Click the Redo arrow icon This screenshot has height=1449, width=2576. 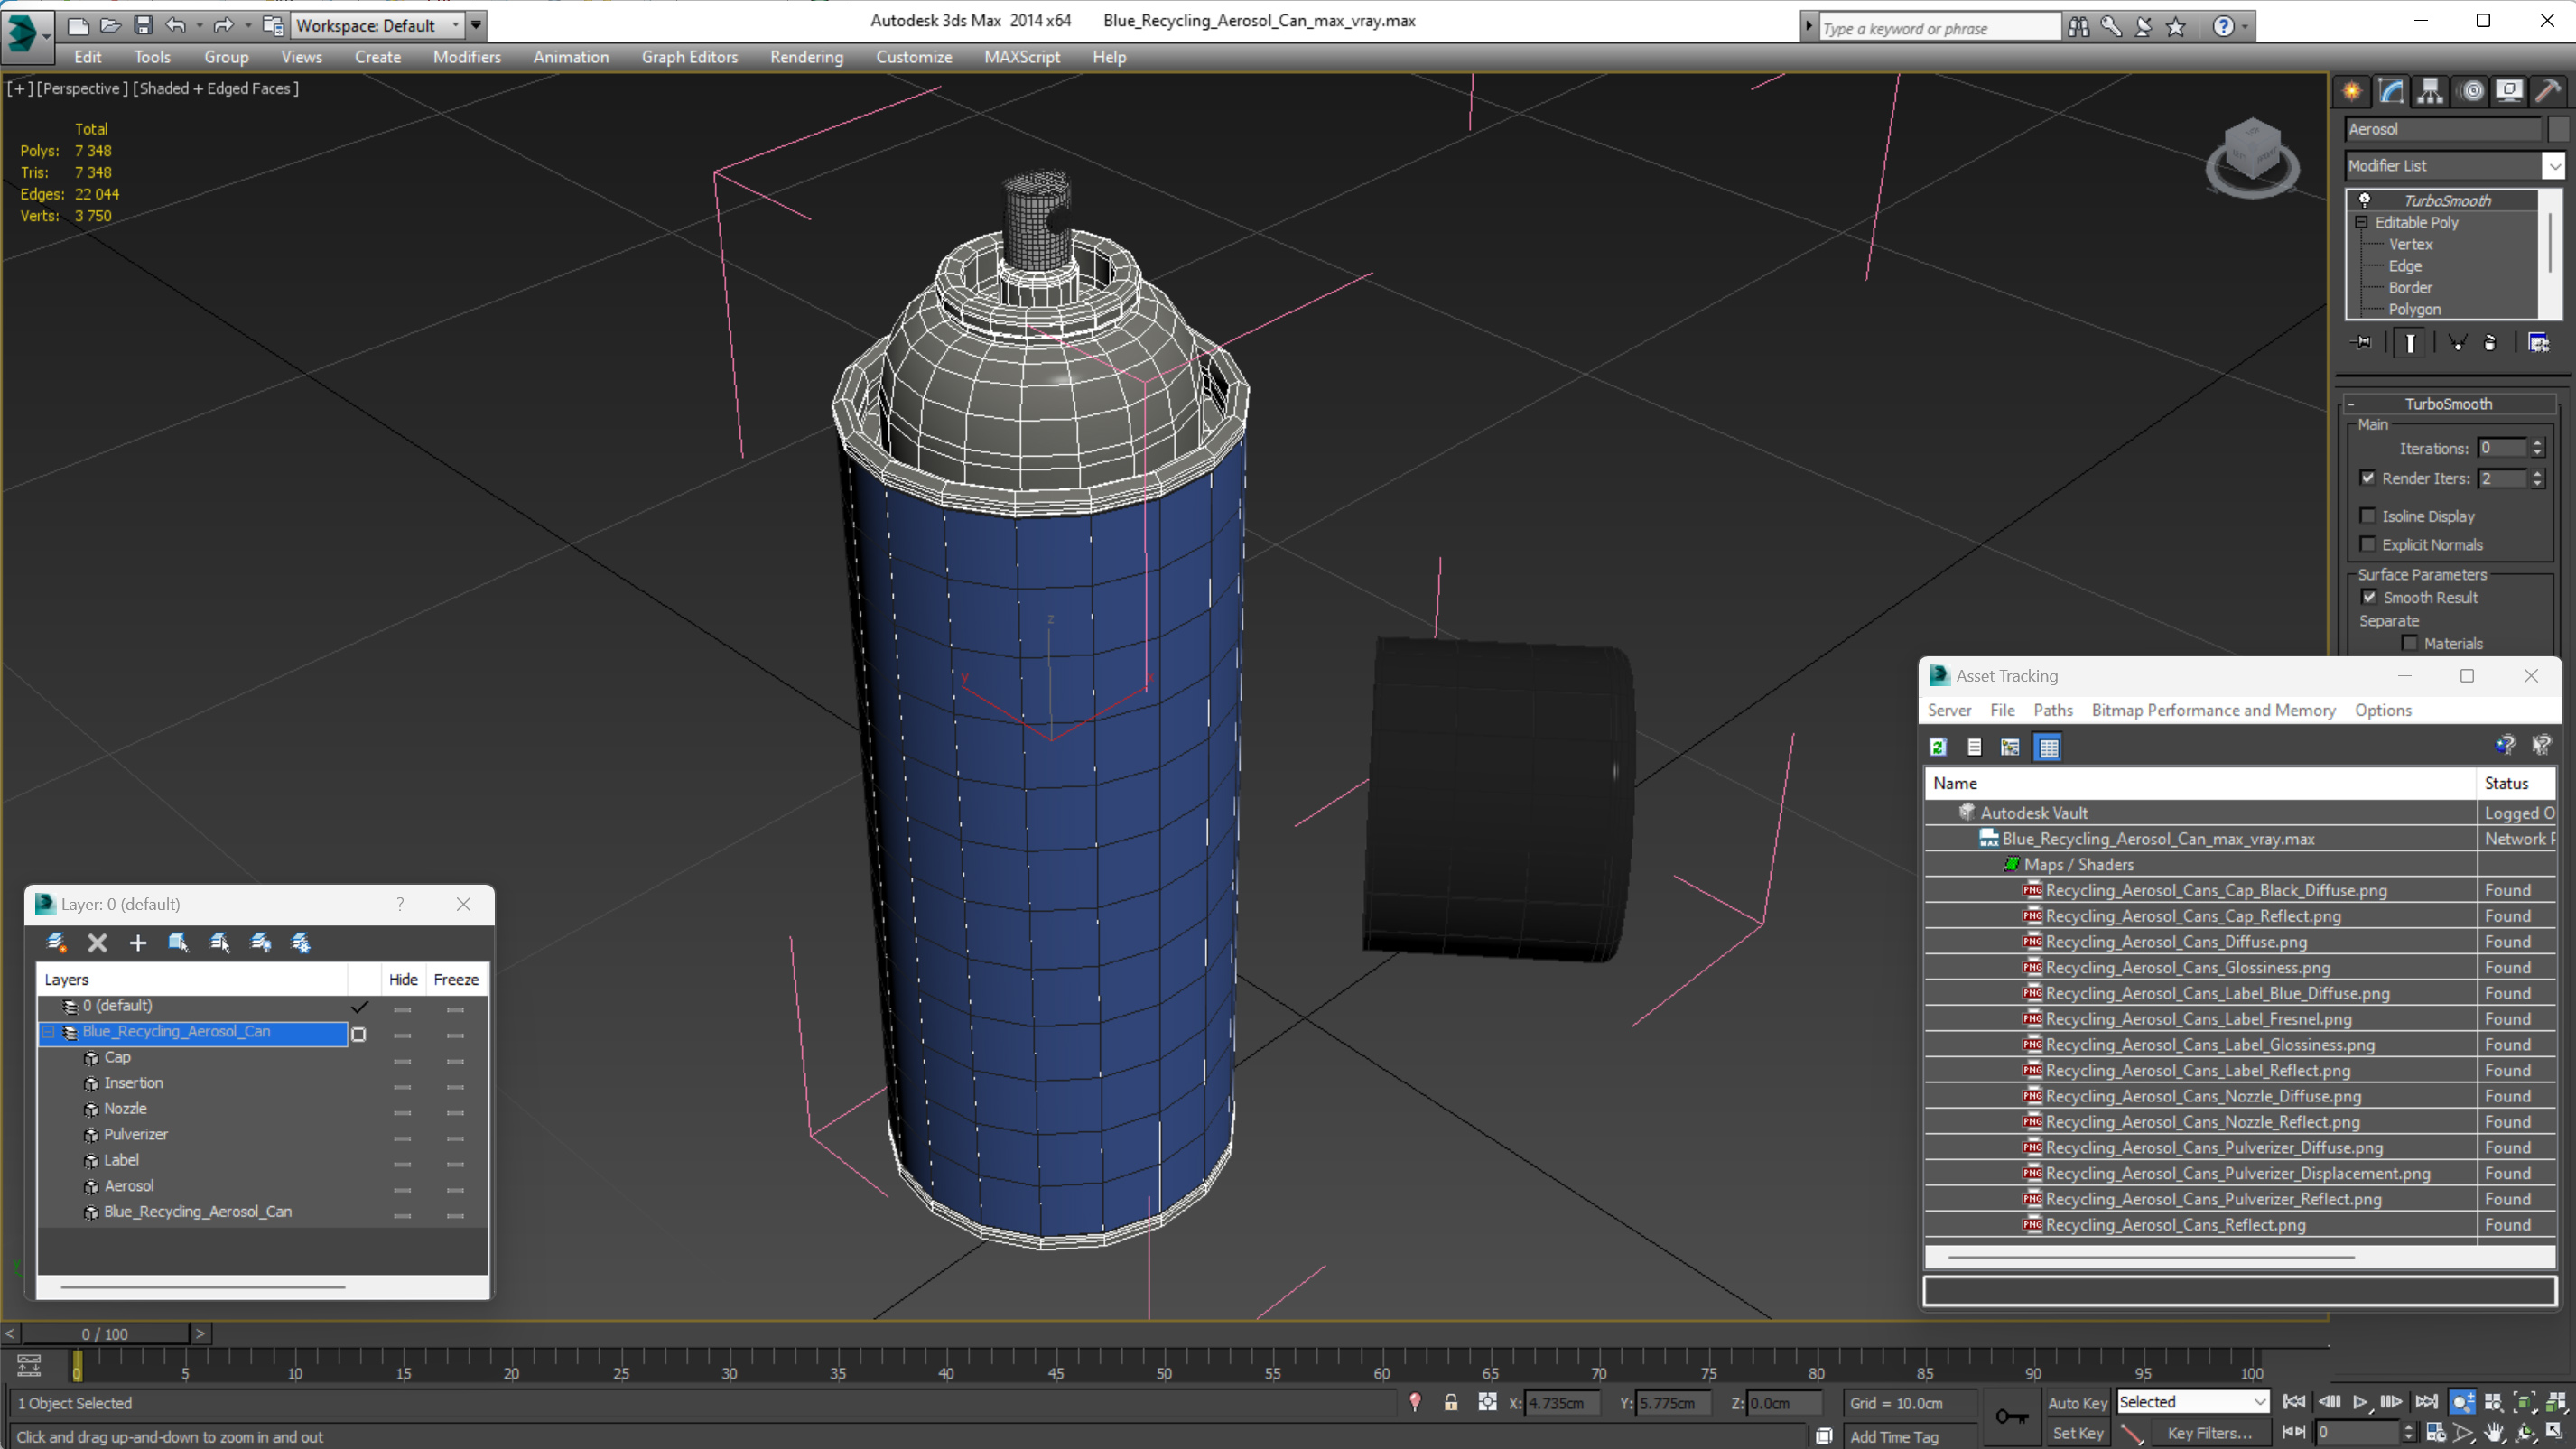(224, 25)
